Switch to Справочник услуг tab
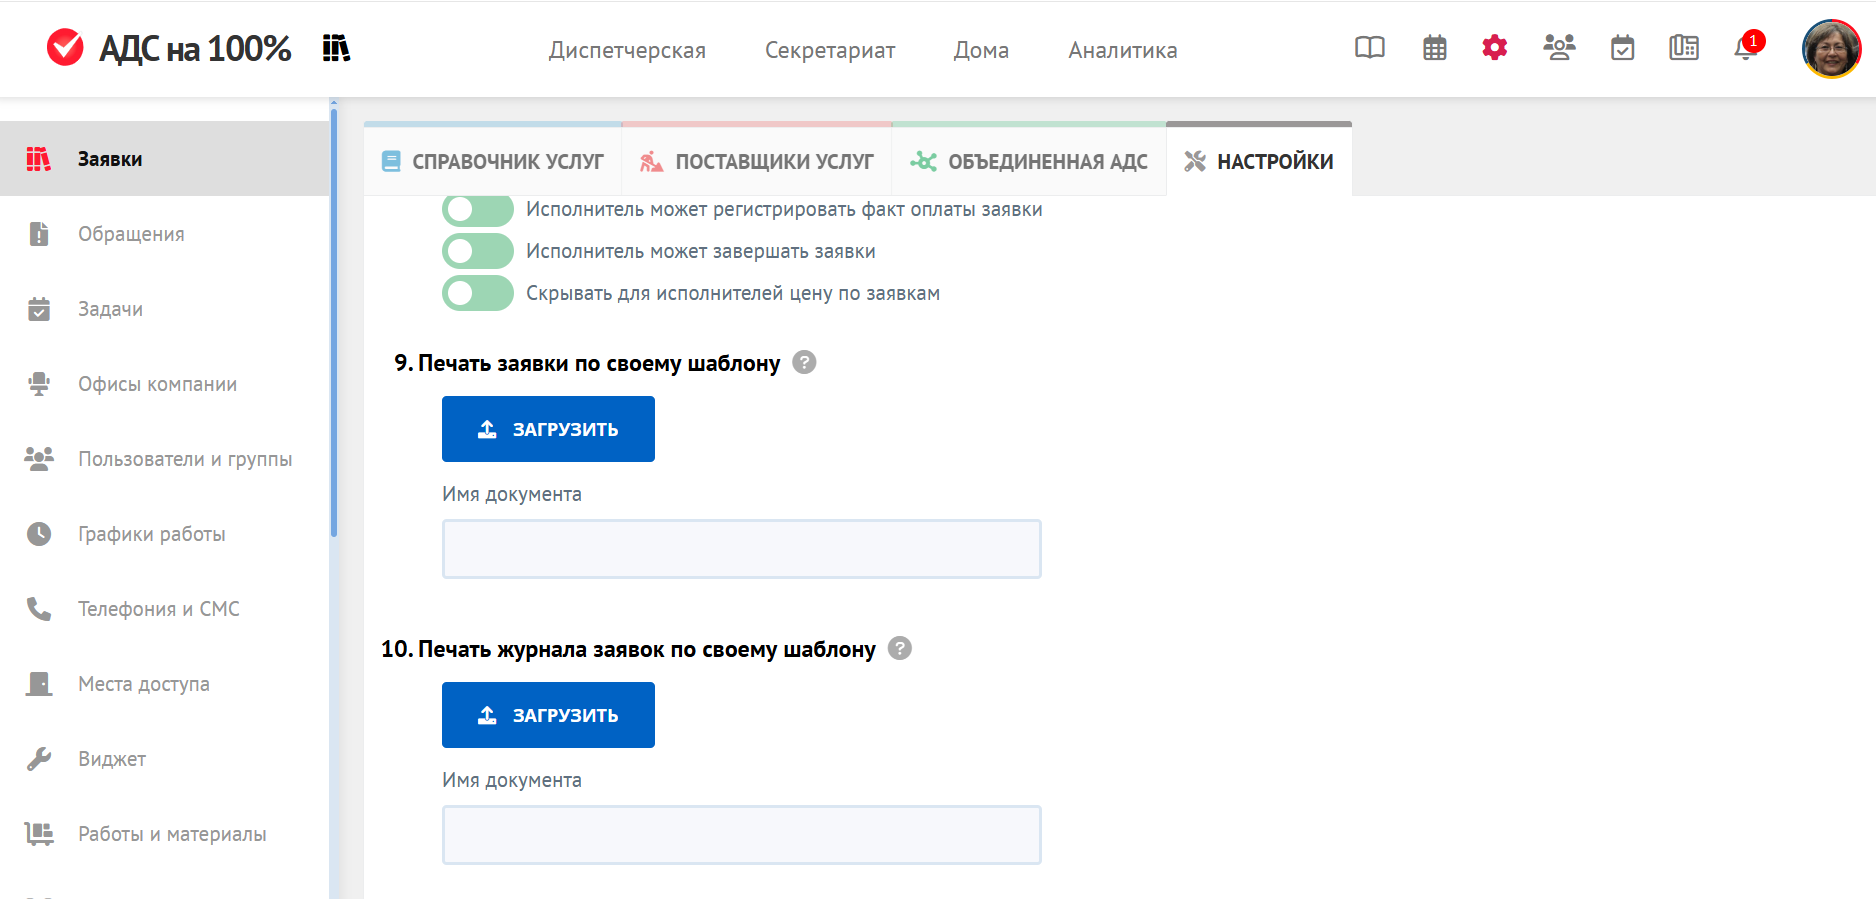The image size is (1876, 899). pos(493,161)
